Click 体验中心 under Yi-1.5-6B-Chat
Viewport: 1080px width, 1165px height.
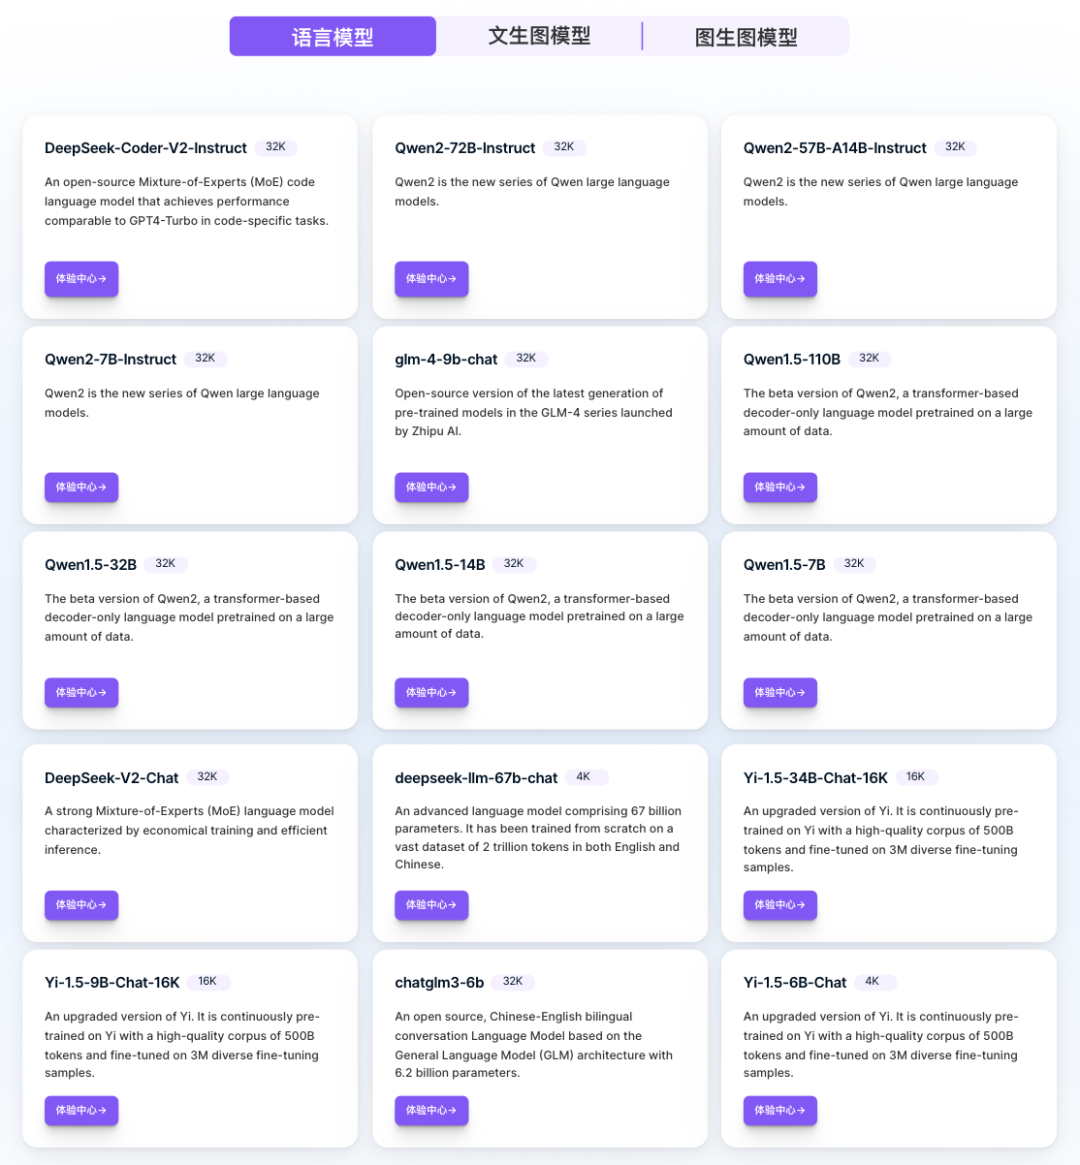pos(780,1110)
